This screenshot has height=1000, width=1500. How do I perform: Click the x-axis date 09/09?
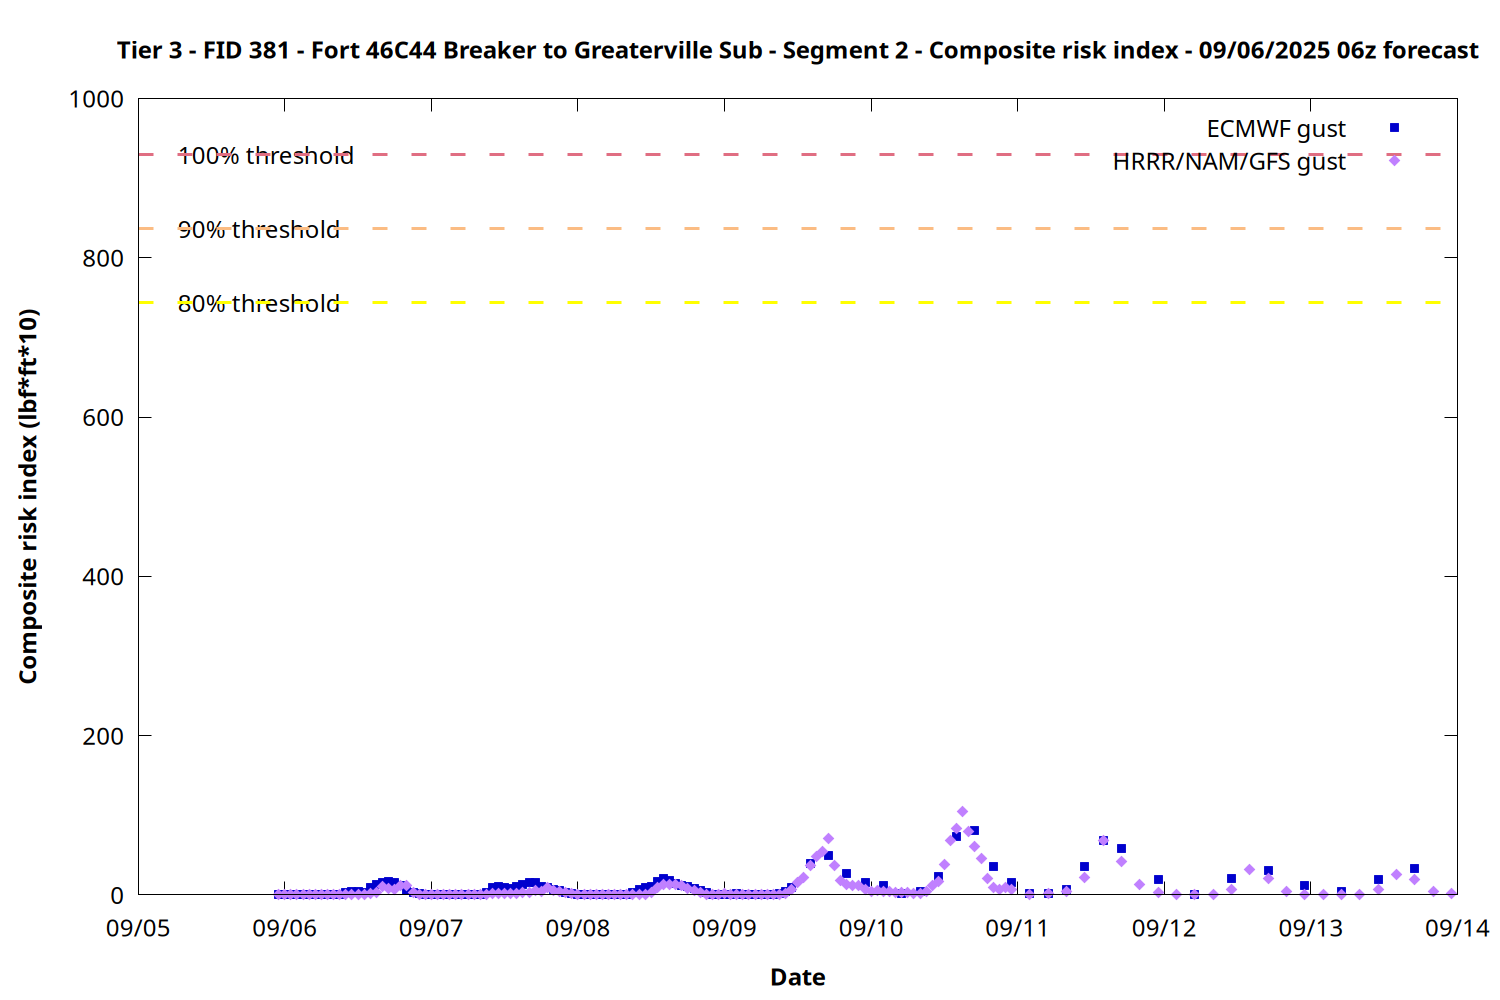724,928
